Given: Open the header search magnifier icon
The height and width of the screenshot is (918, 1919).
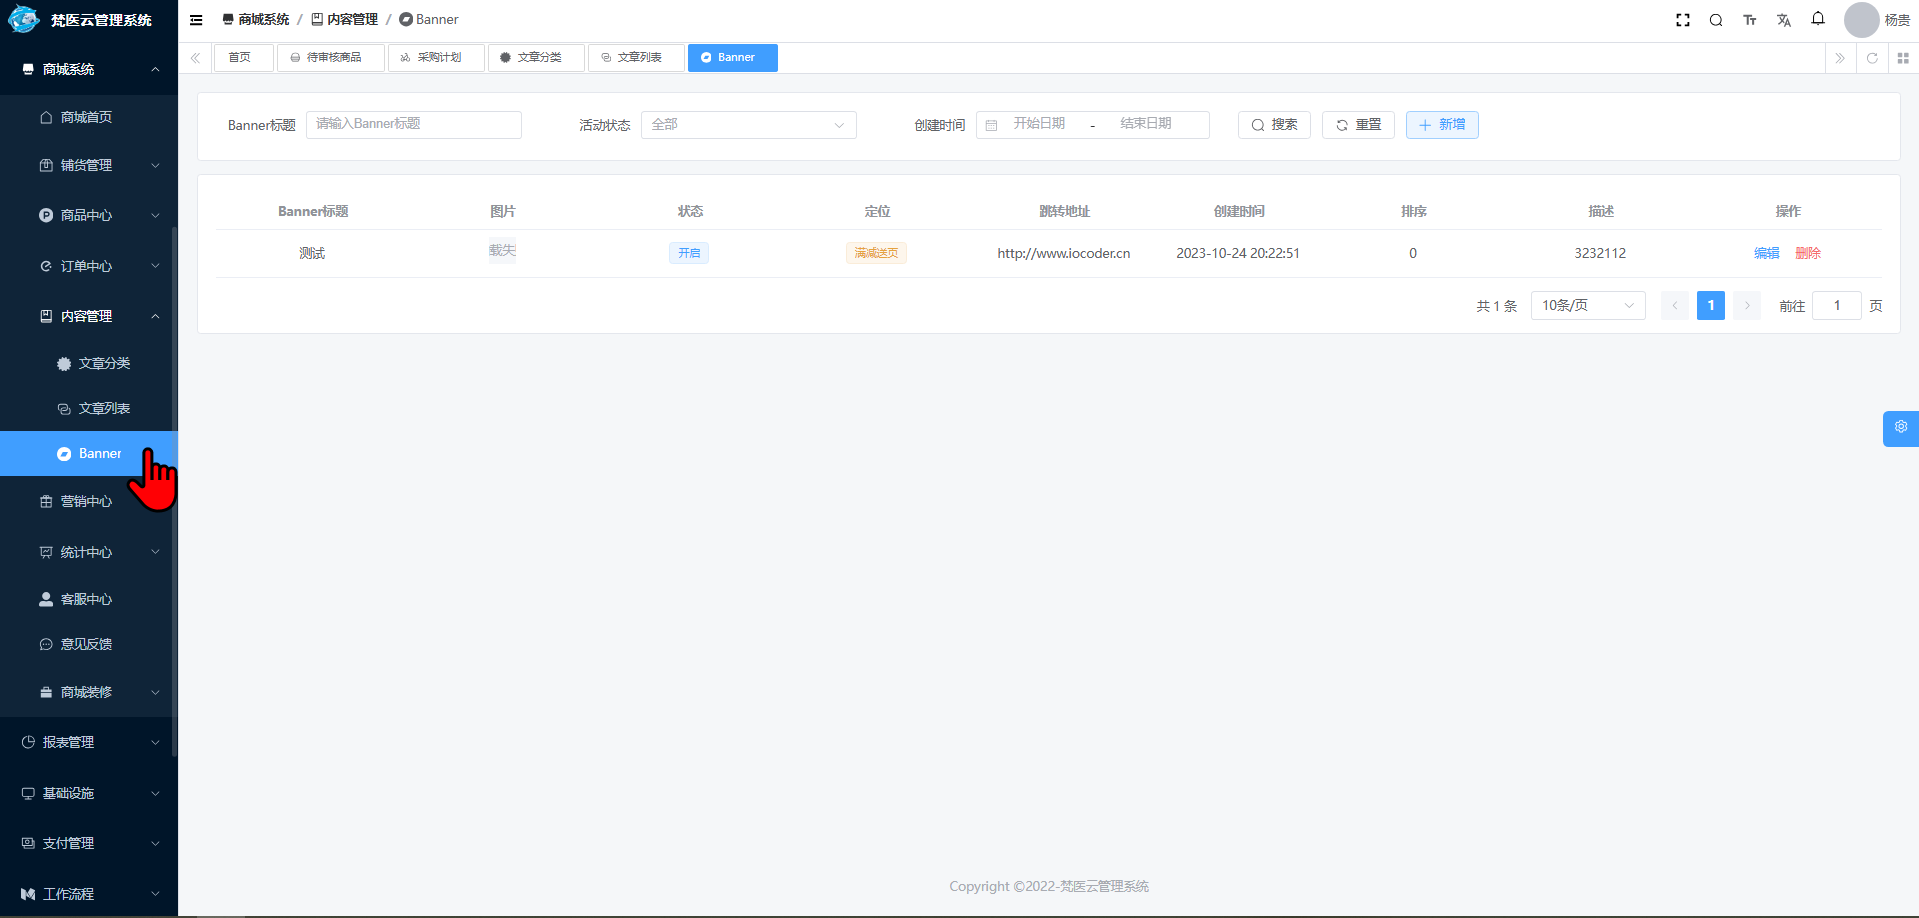Looking at the screenshot, I should (x=1716, y=20).
